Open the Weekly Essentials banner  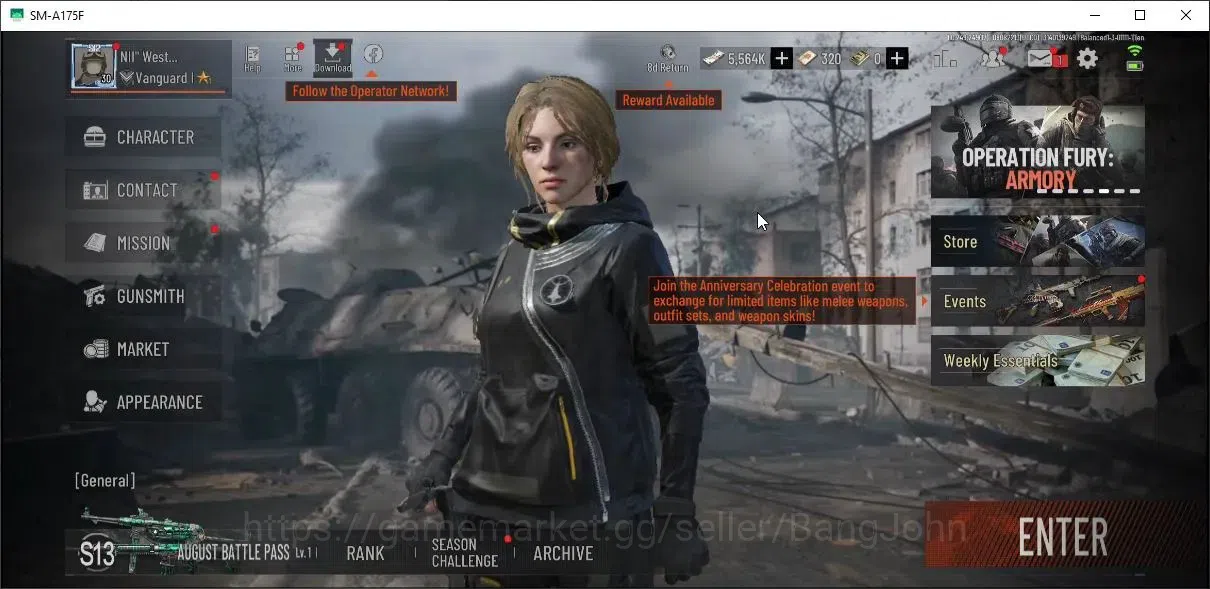[x=1038, y=361]
